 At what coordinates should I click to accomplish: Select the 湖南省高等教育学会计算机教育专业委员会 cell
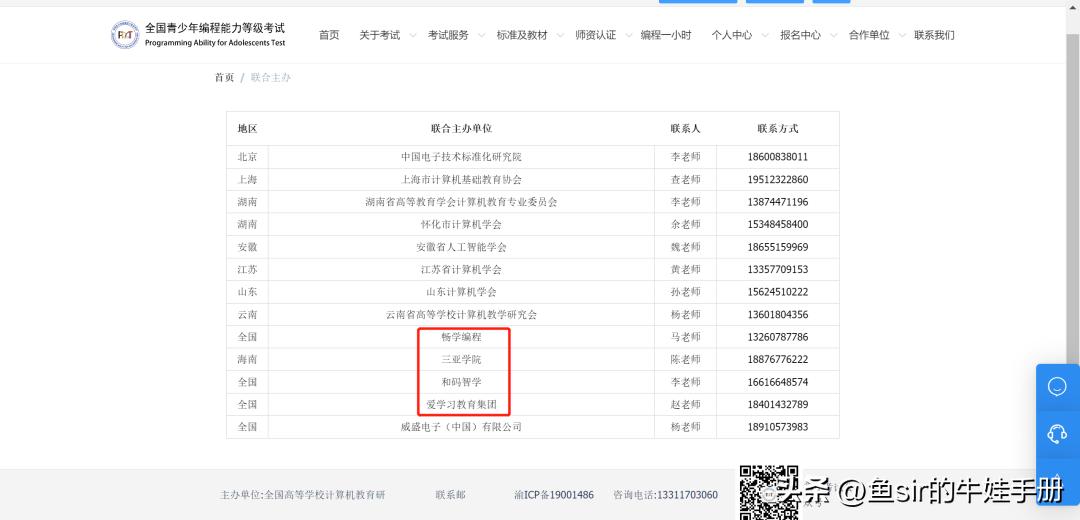tap(461, 202)
